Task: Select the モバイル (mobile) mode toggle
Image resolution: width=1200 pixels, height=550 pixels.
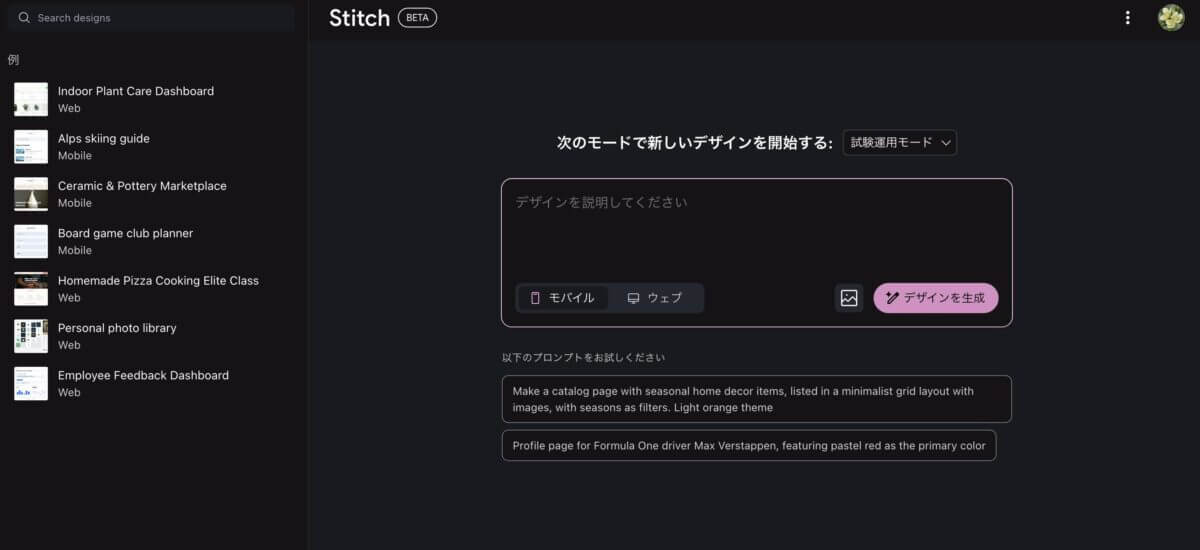Action: [562, 298]
